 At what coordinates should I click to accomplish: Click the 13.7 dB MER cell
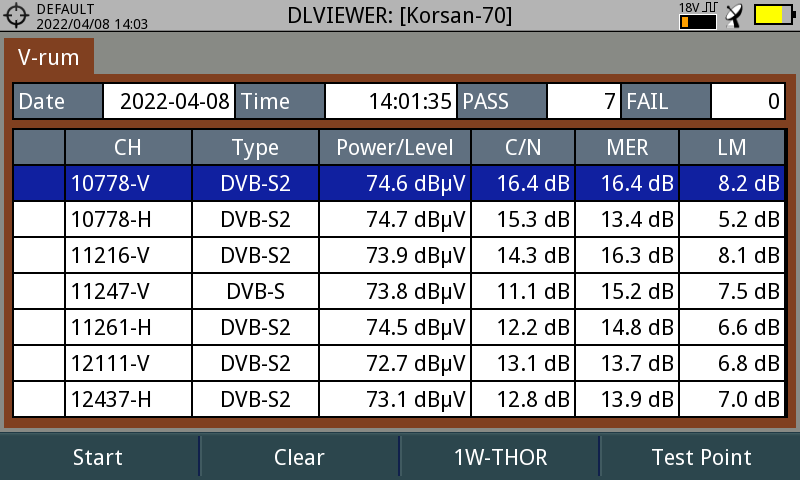coord(627,363)
